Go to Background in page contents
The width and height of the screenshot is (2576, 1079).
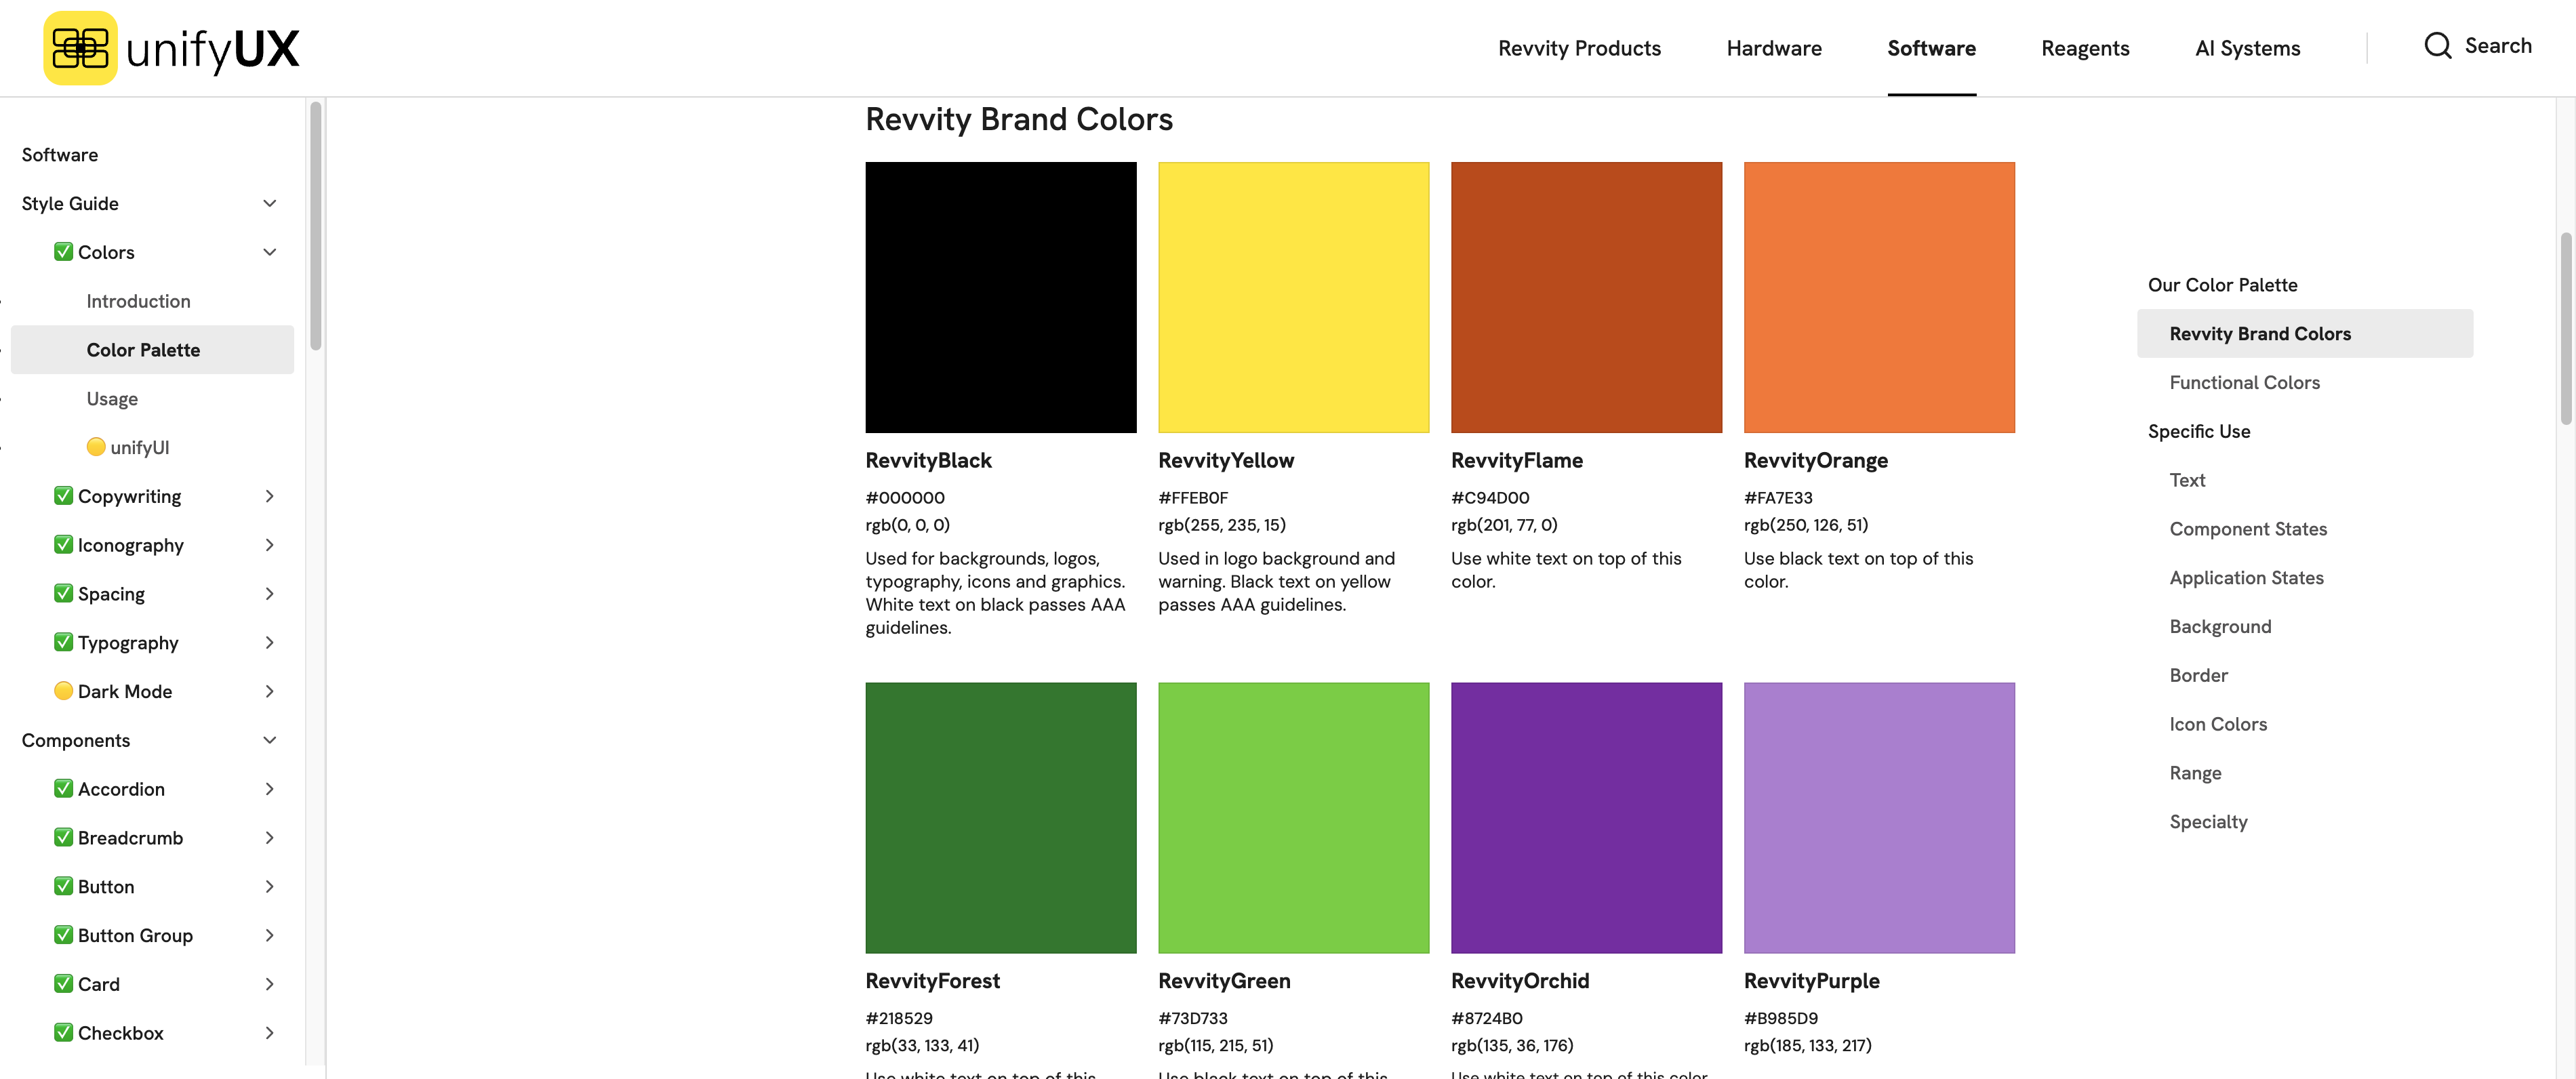click(2220, 627)
